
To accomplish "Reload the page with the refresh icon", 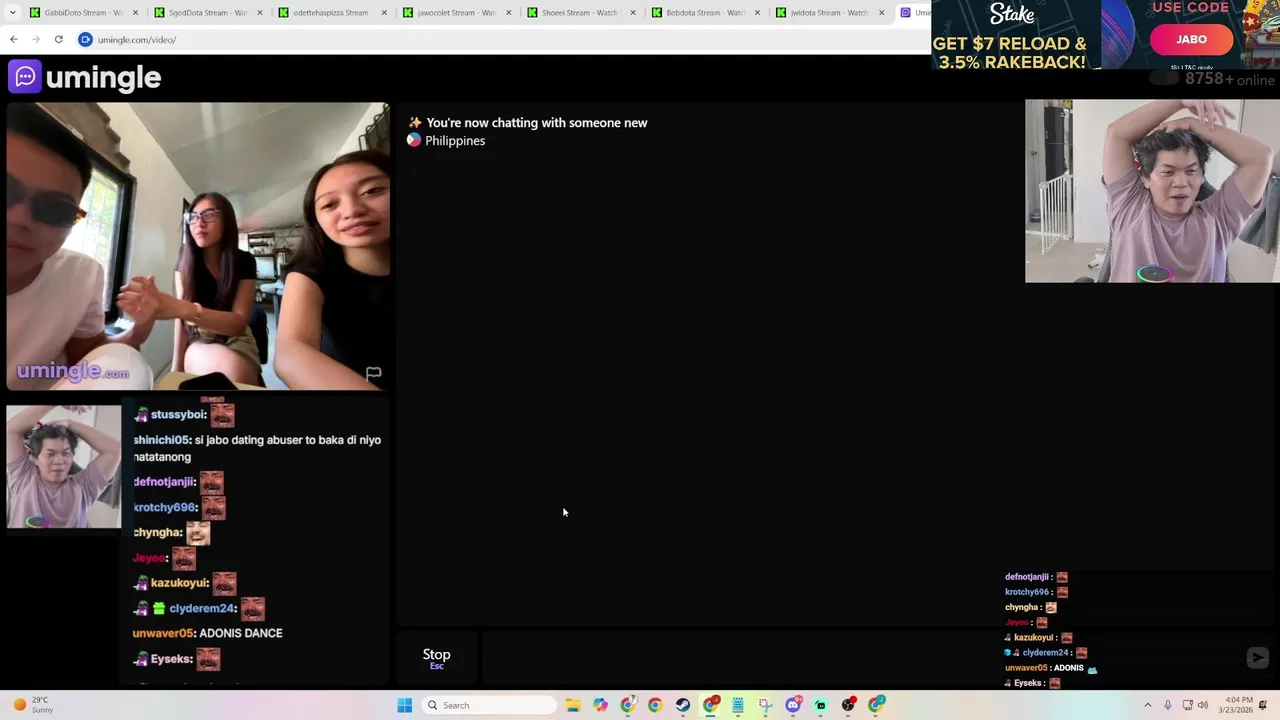I will (x=59, y=39).
